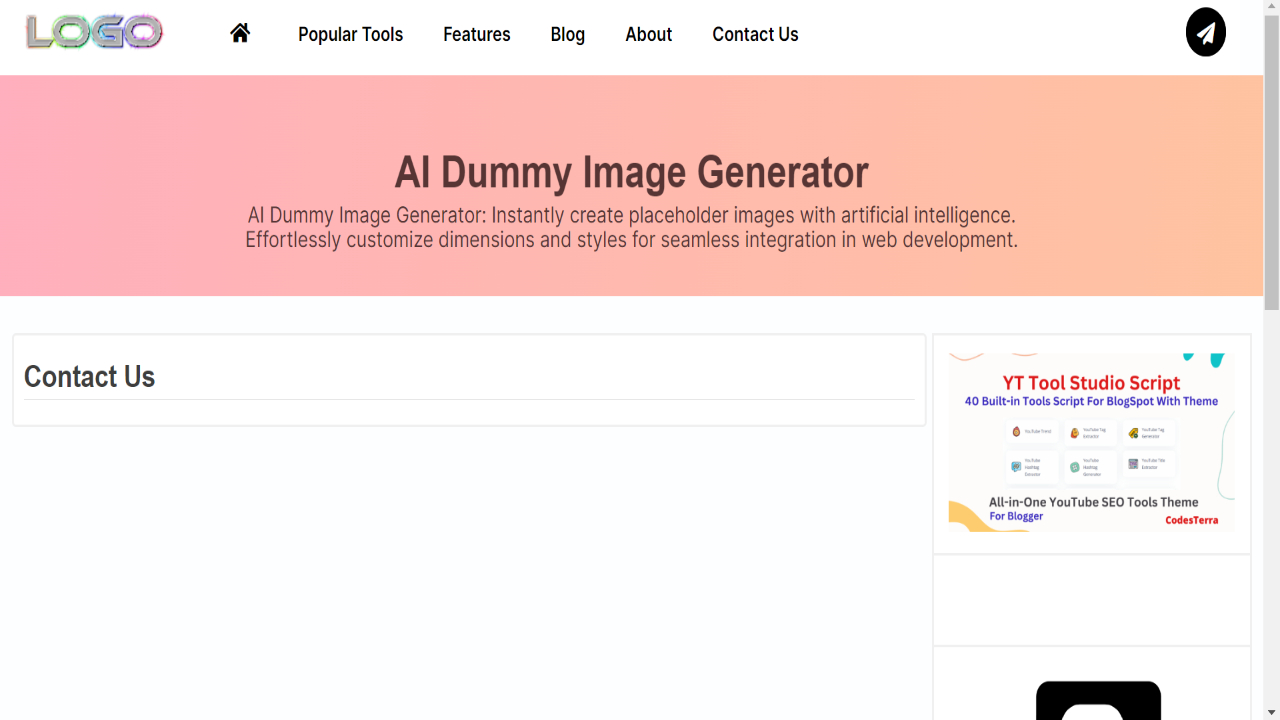
Task: Click the YouTube Tag Extractor icon
Action: coord(1074,433)
